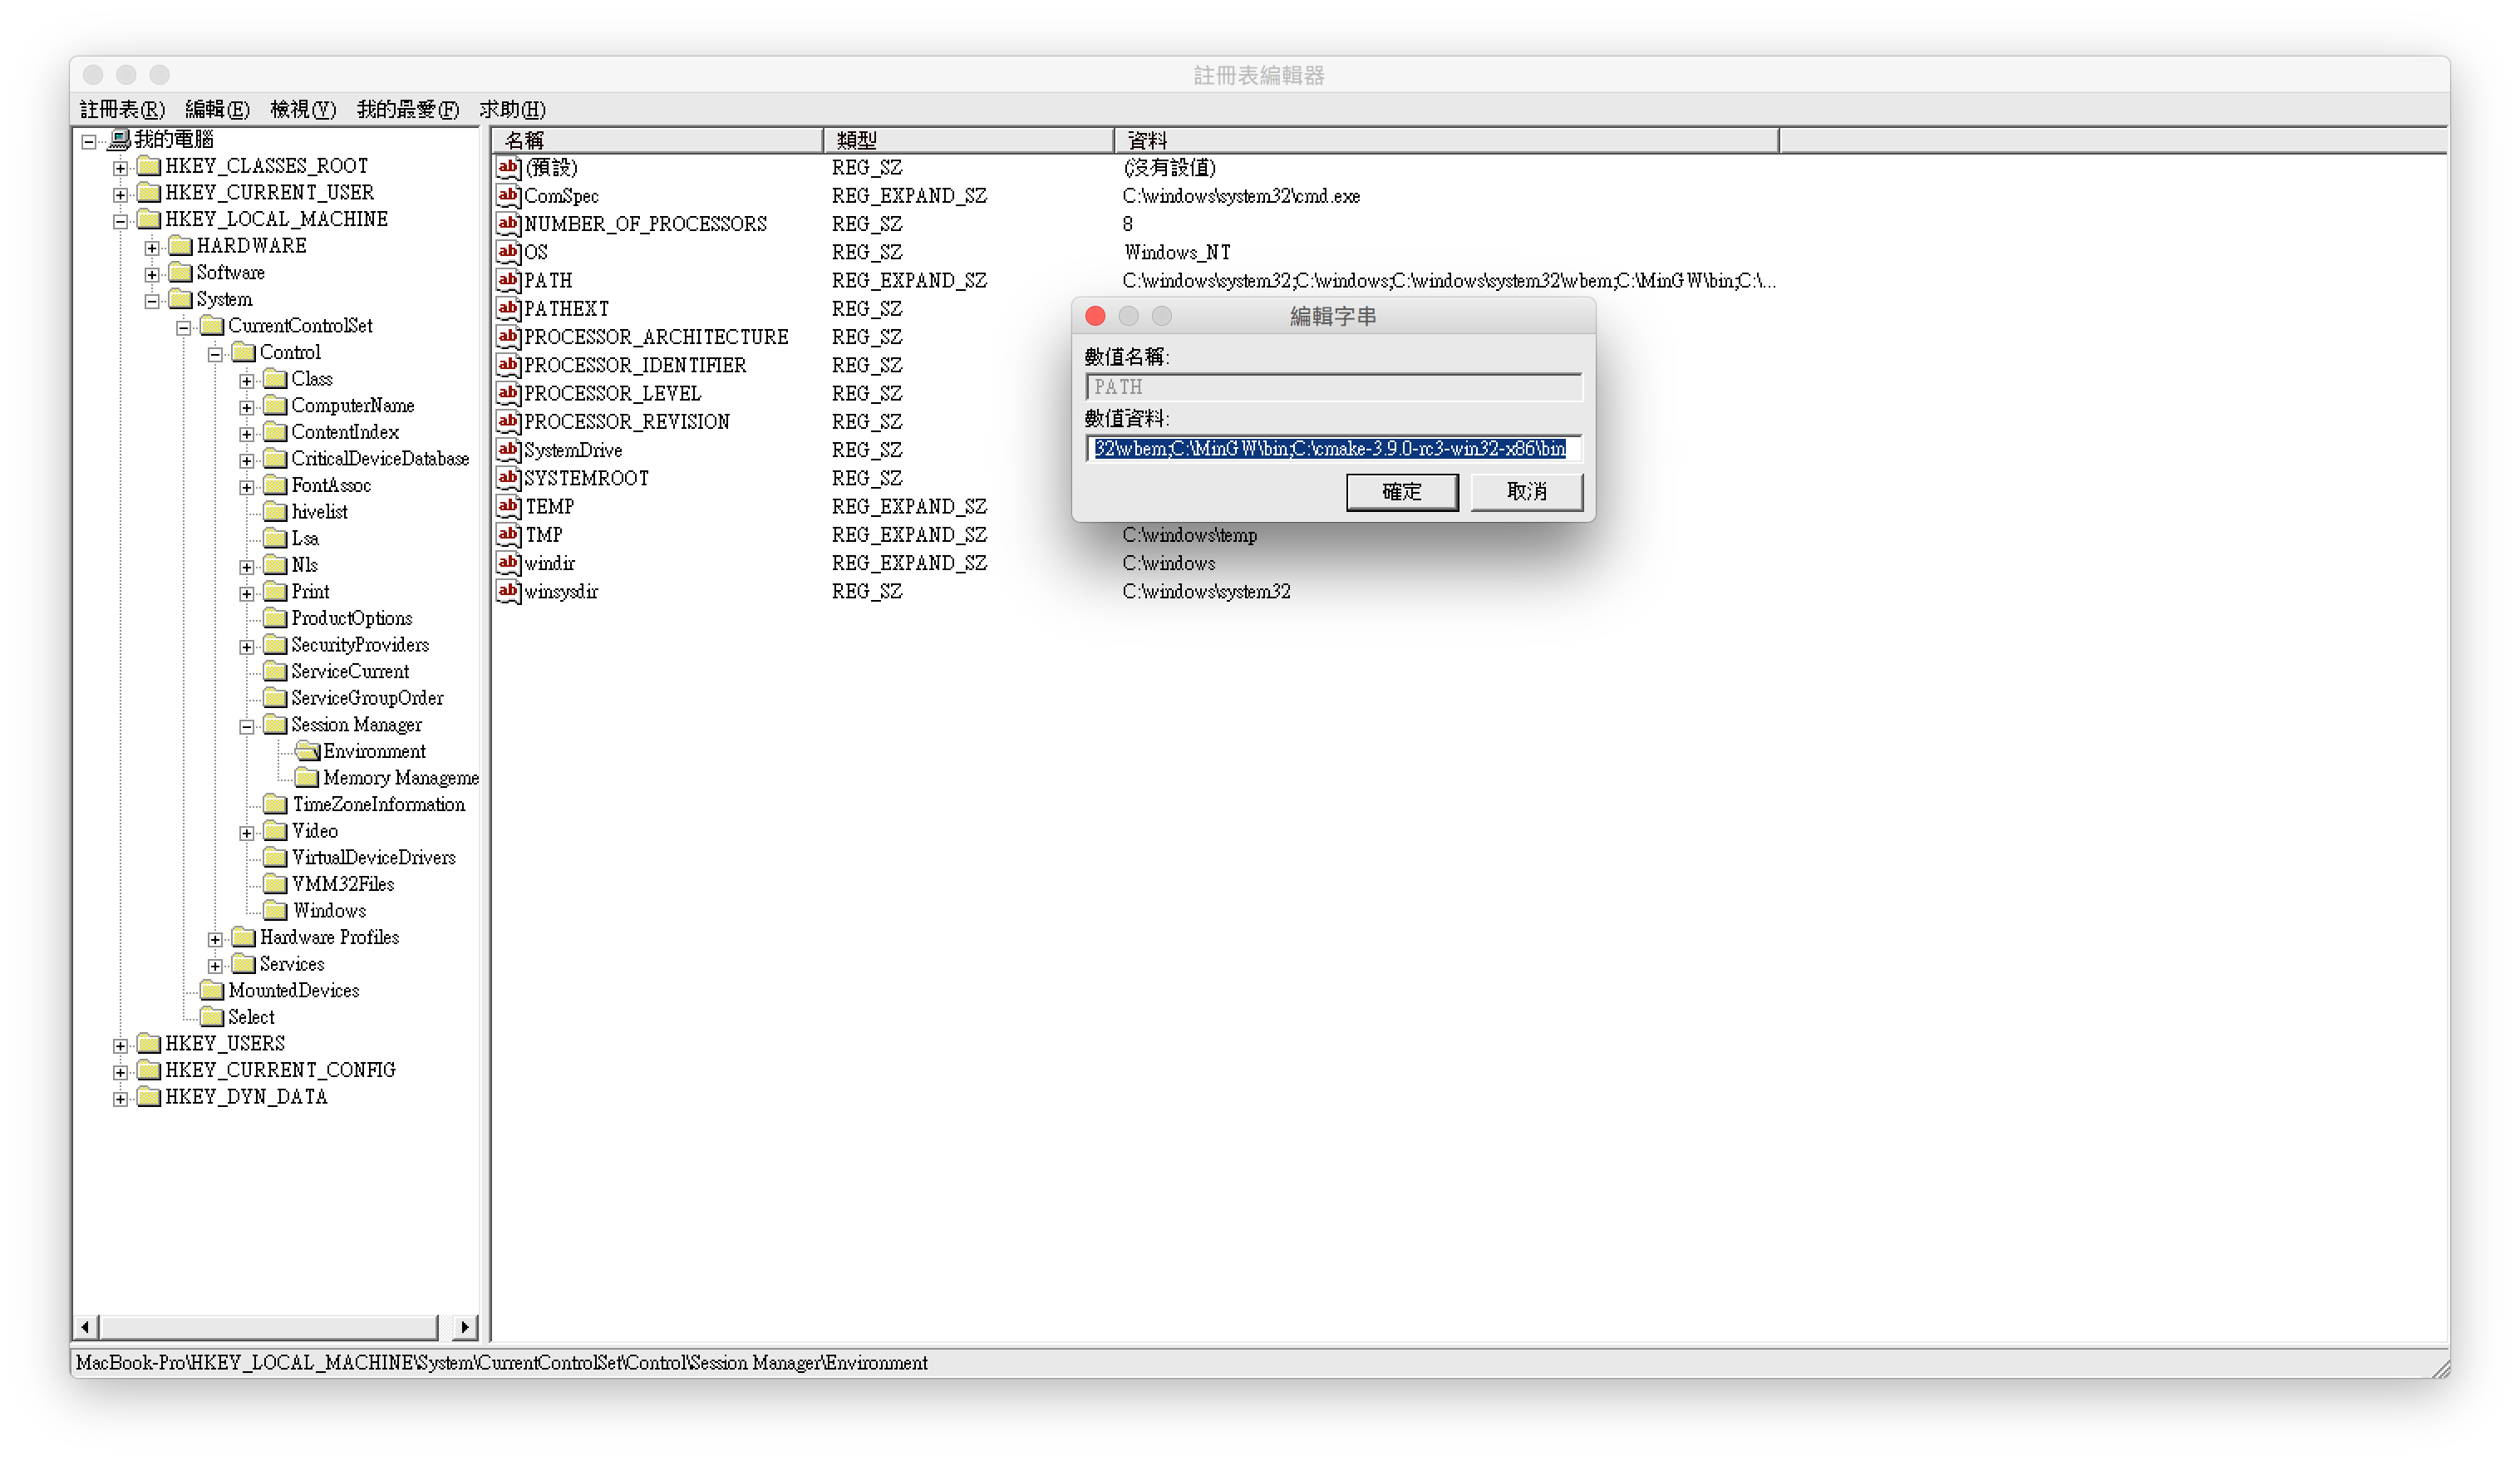The image size is (2520, 1461).
Task: Click the 數值資料 input field
Action: (1331, 449)
